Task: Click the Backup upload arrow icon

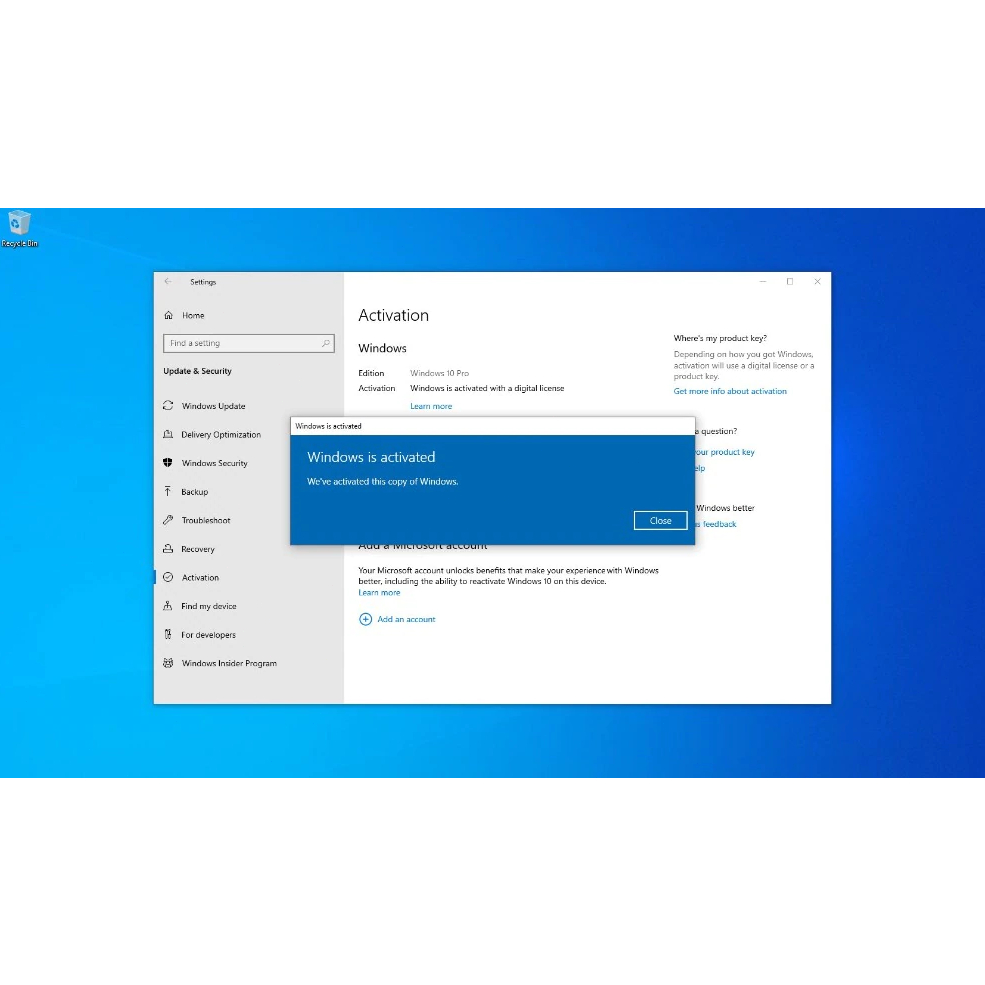Action: tap(168, 491)
